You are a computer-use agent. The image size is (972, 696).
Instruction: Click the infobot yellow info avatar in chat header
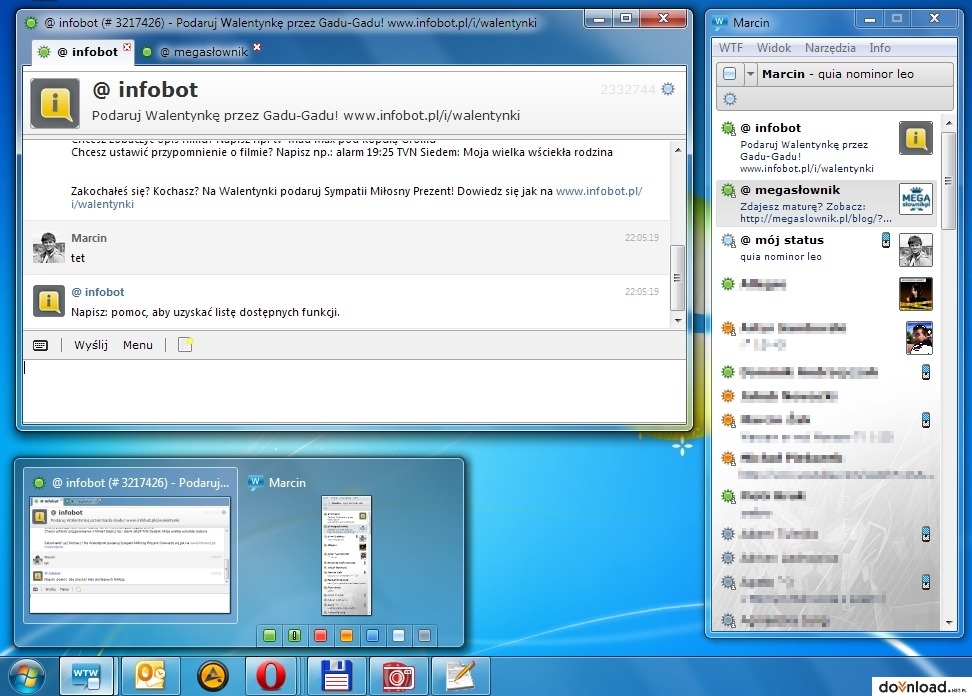pos(55,103)
